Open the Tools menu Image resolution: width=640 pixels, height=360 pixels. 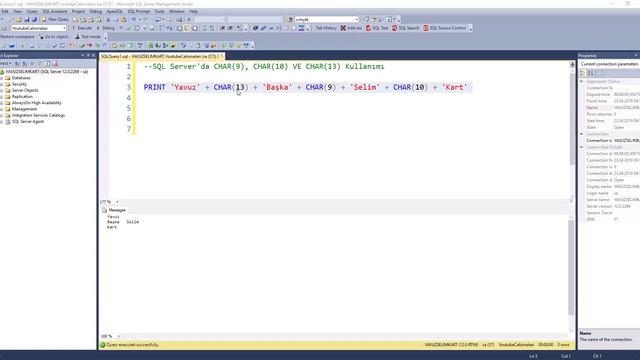[x=159, y=11]
